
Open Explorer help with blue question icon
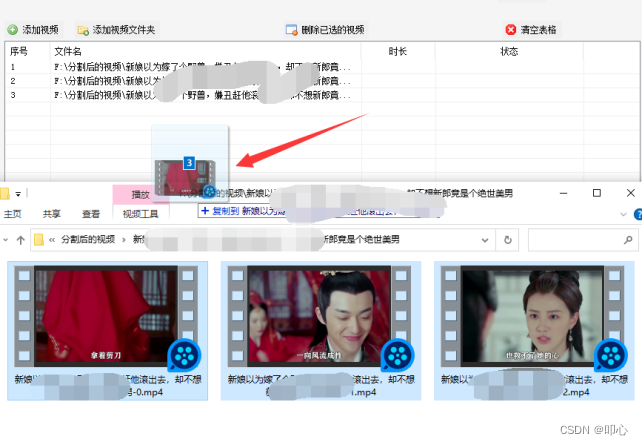pyautogui.click(x=638, y=214)
